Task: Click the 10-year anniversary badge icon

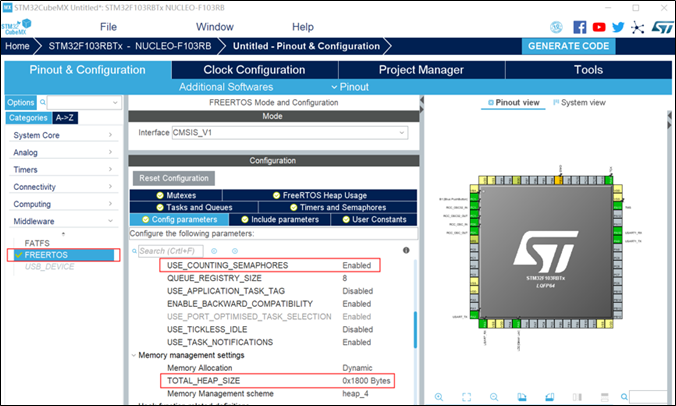Action: click(x=556, y=27)
